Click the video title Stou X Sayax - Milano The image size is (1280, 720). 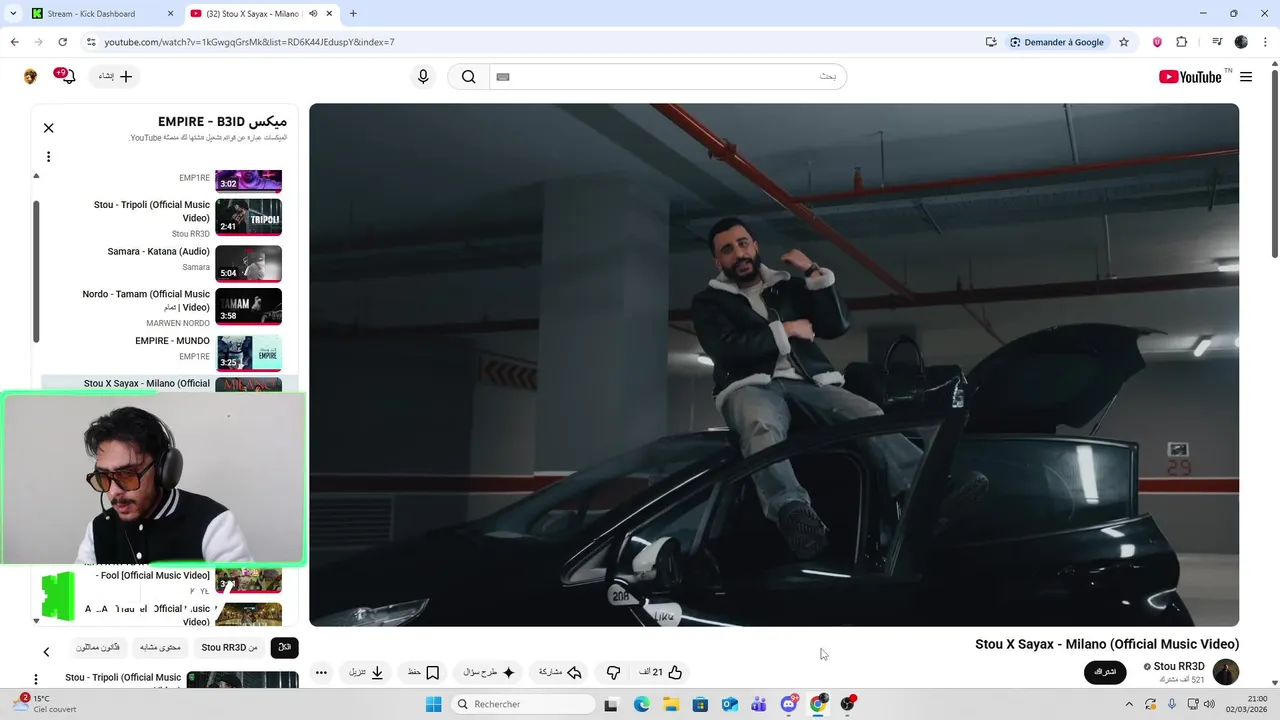click(1107, 644)
